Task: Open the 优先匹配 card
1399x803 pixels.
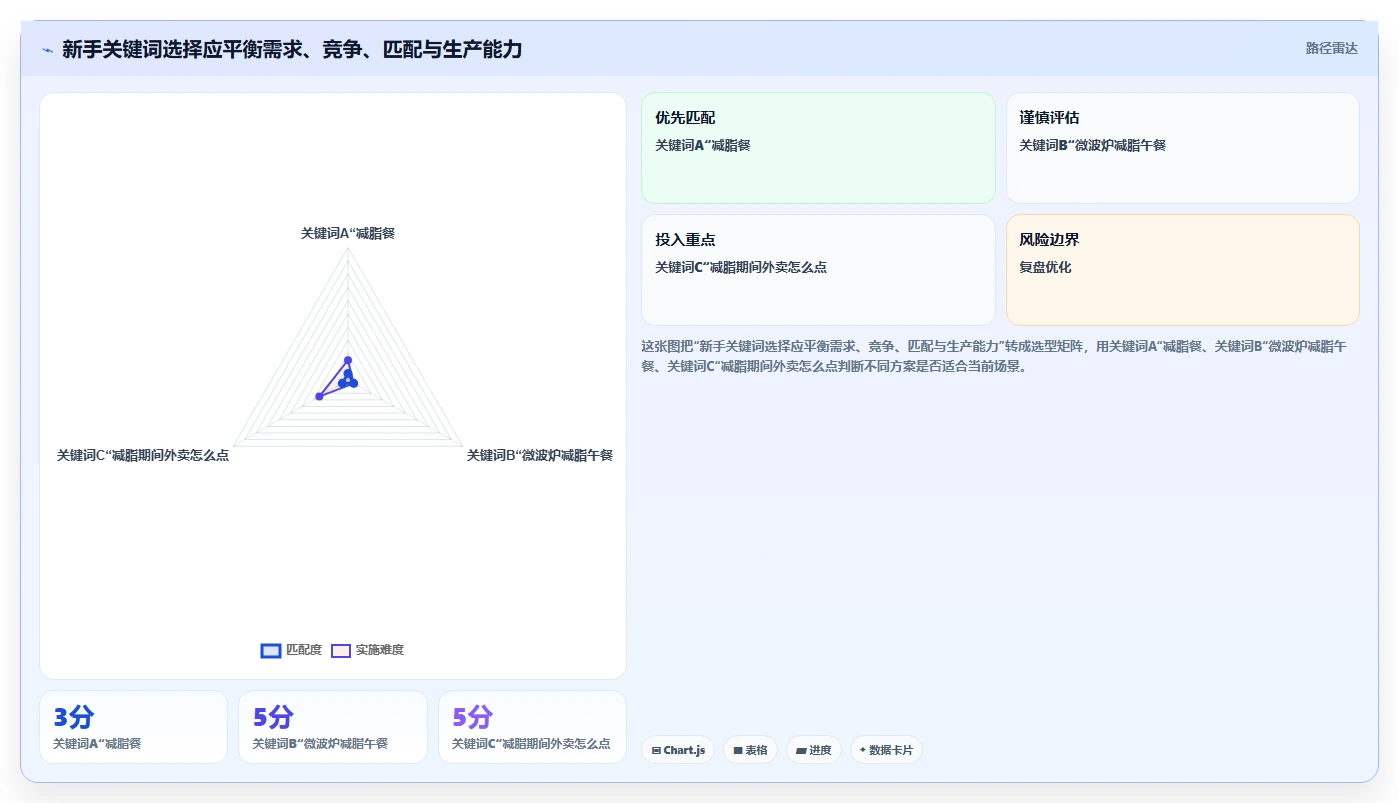Action: click(818, 148)
